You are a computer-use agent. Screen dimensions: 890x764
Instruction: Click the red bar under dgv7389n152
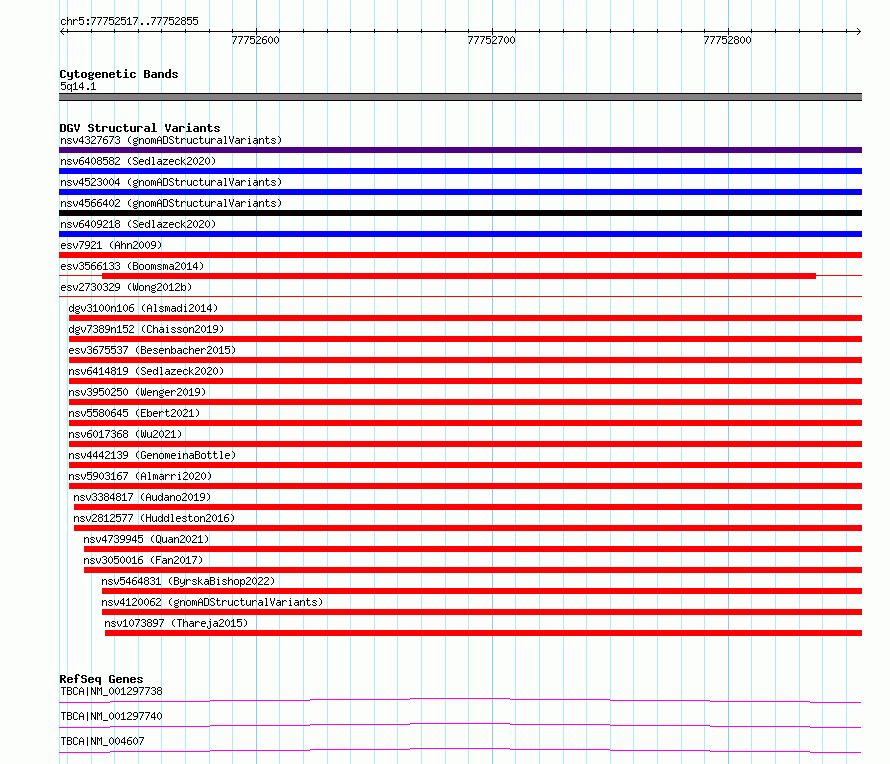[465, 339]
